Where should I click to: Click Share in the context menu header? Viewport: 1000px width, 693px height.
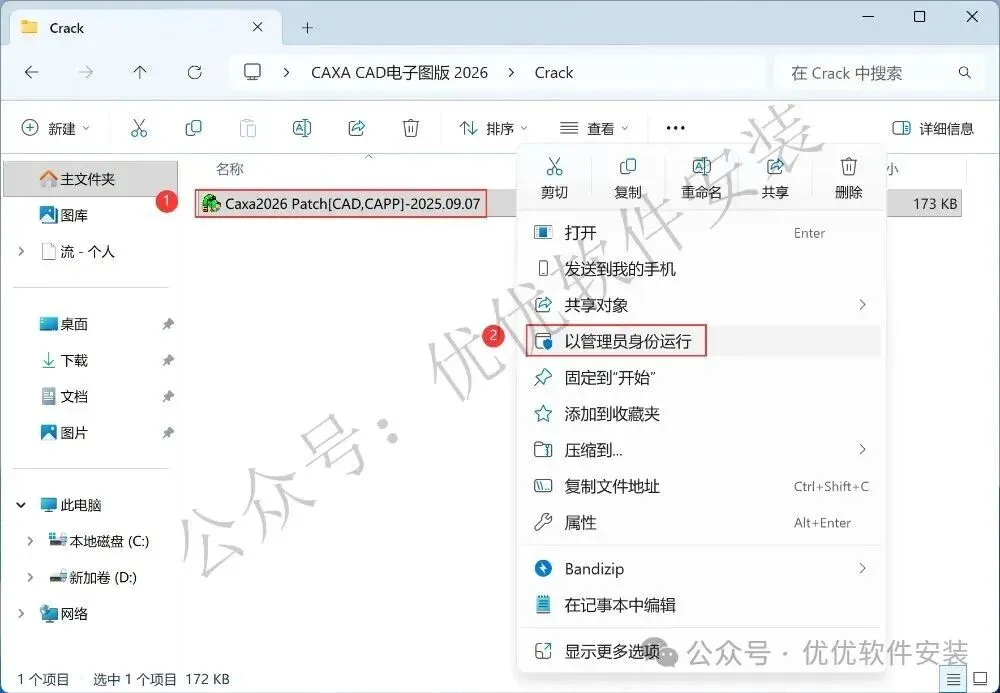point(775,178)
